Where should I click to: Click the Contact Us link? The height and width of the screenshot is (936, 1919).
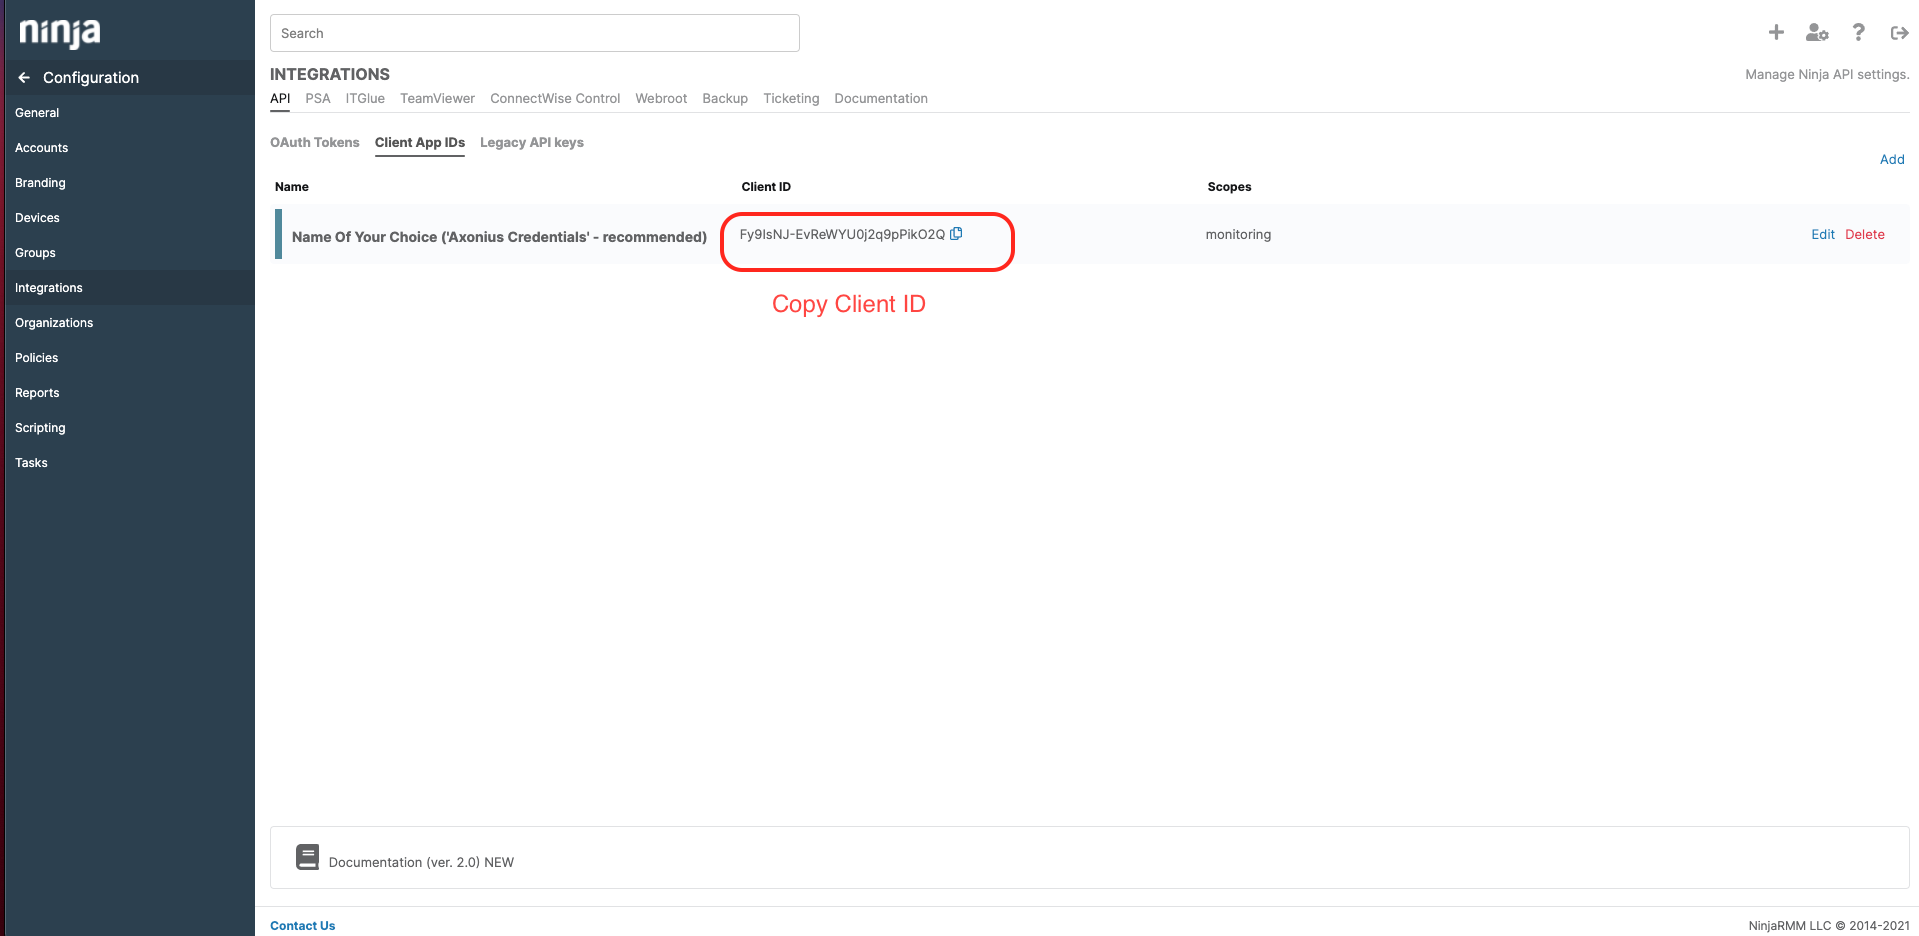pos(303,926)
